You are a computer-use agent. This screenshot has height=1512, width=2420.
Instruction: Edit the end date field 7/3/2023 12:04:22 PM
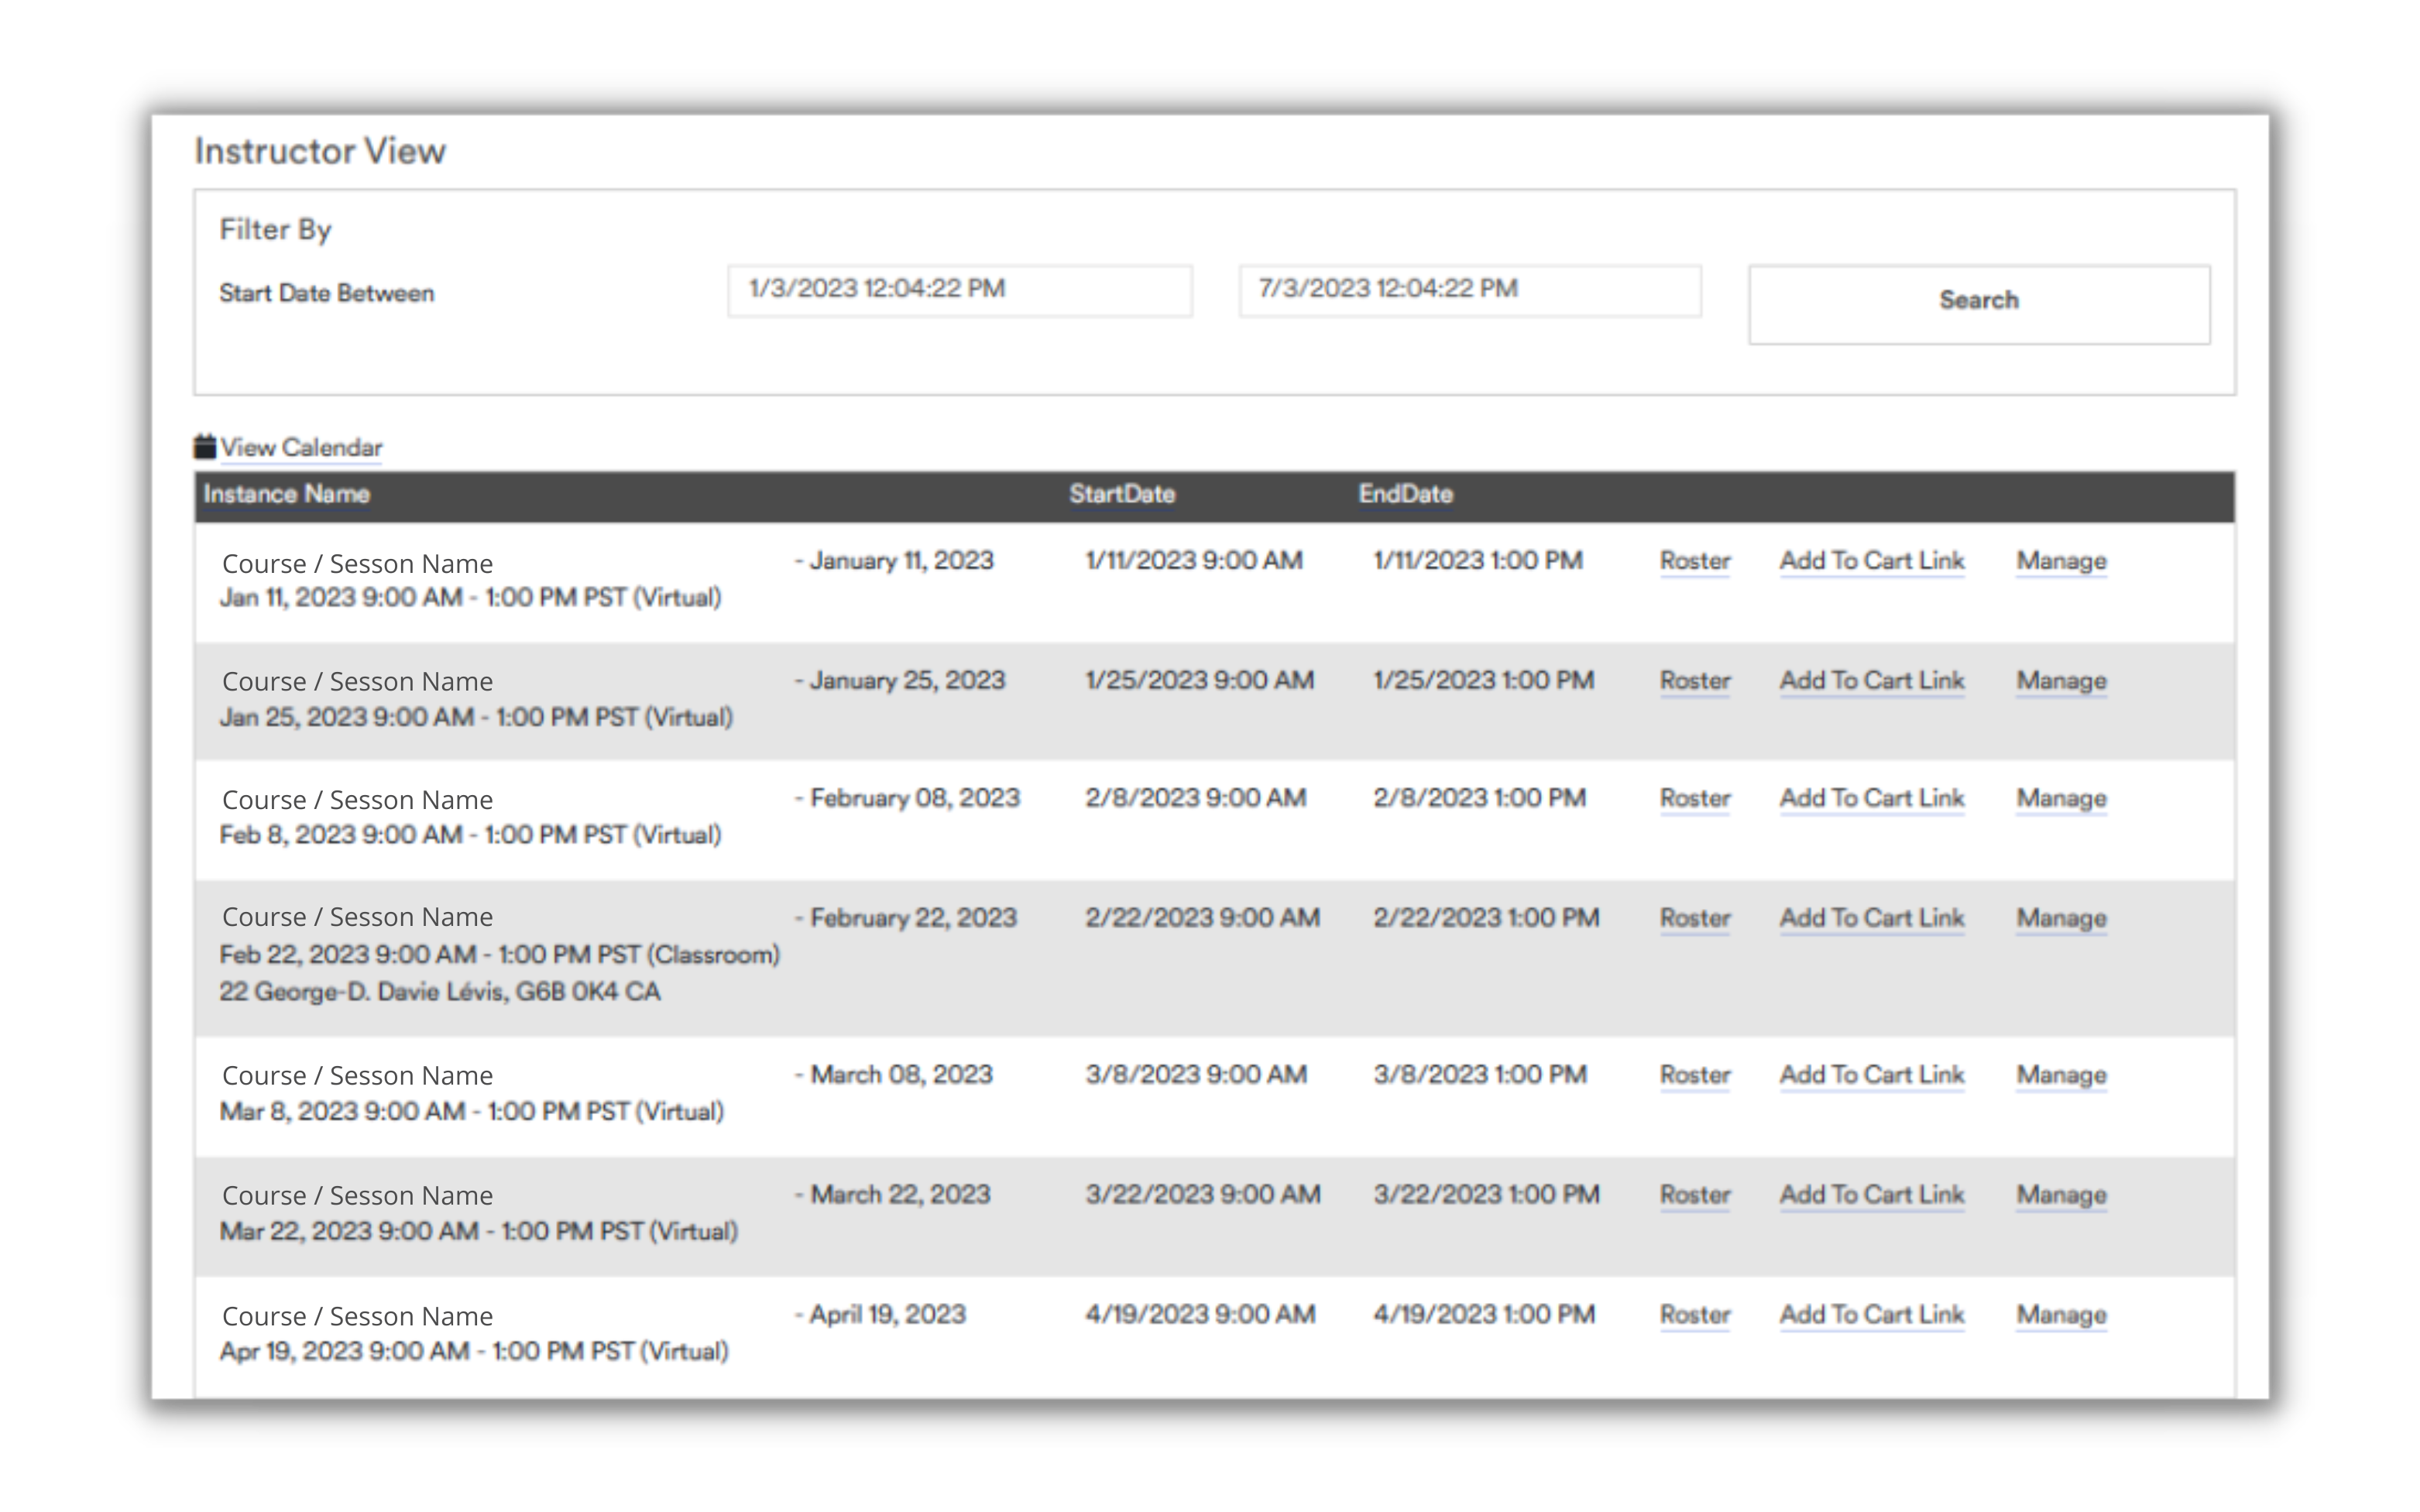tap(1470, 290)
